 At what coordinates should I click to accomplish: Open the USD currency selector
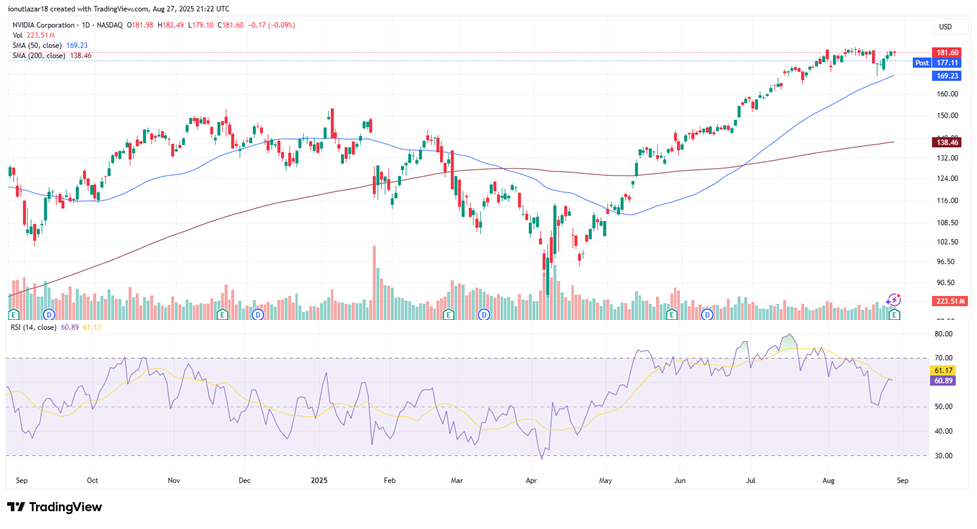point(944,26)
